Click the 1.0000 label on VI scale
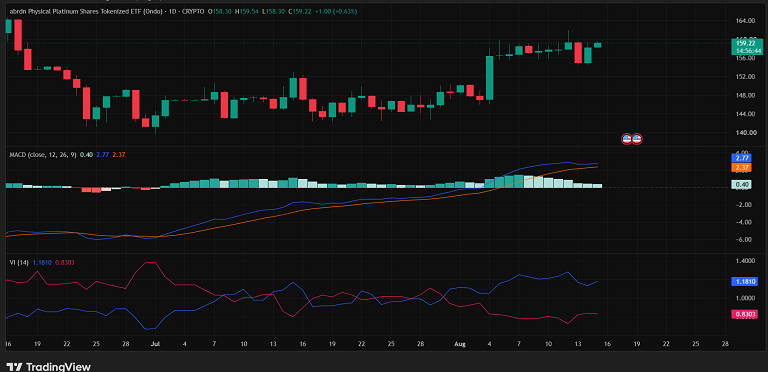 (744, 298)
